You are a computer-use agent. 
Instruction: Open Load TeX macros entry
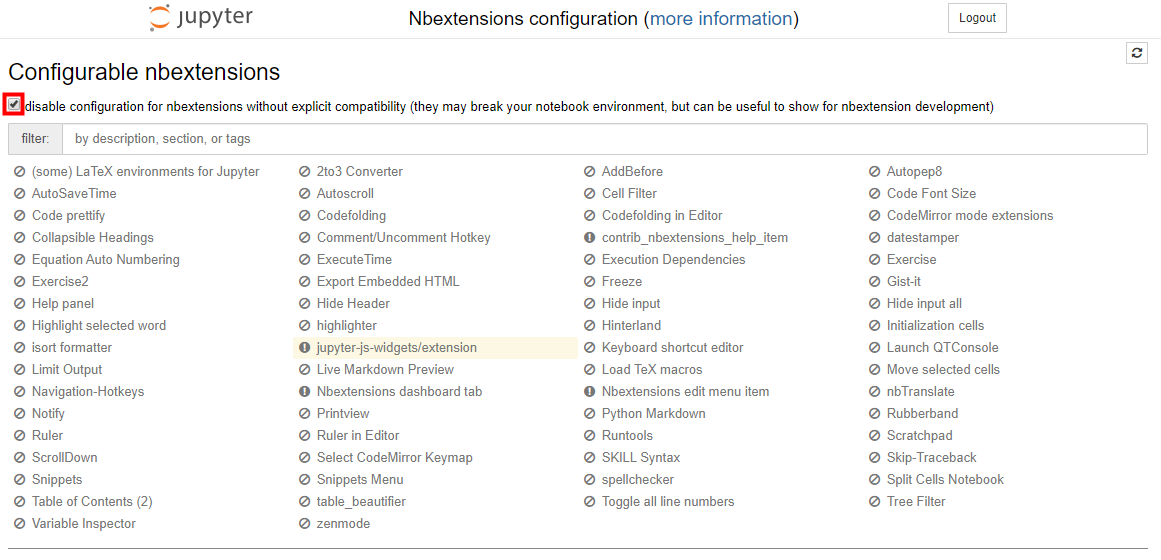tap(652, 370)
